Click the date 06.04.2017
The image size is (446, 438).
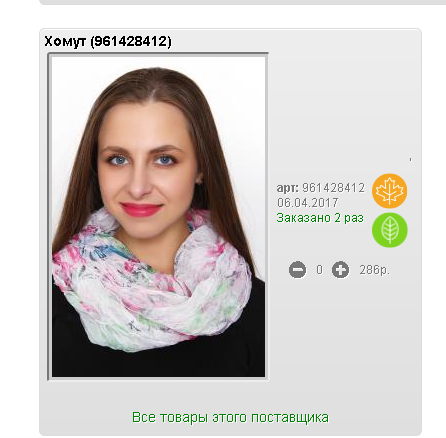(x=308, y=203)
